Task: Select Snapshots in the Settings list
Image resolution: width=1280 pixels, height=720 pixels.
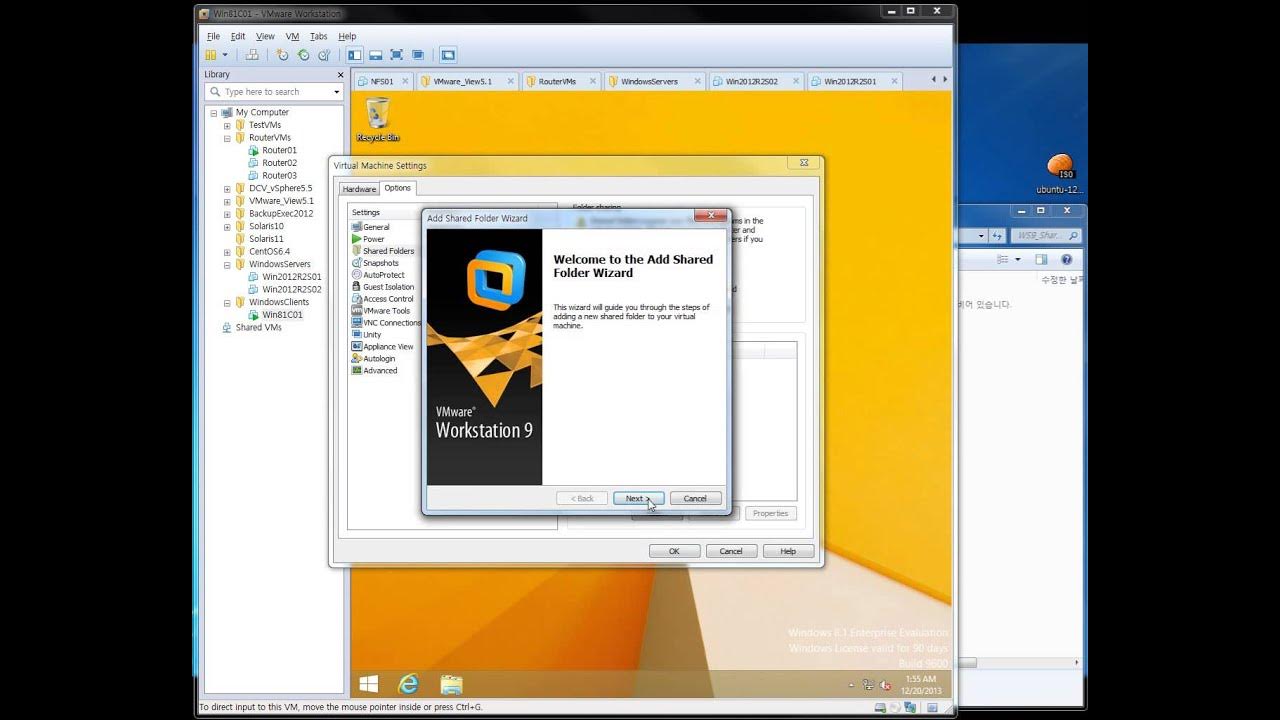Action: pyautogui.click(x=380, y=263)
